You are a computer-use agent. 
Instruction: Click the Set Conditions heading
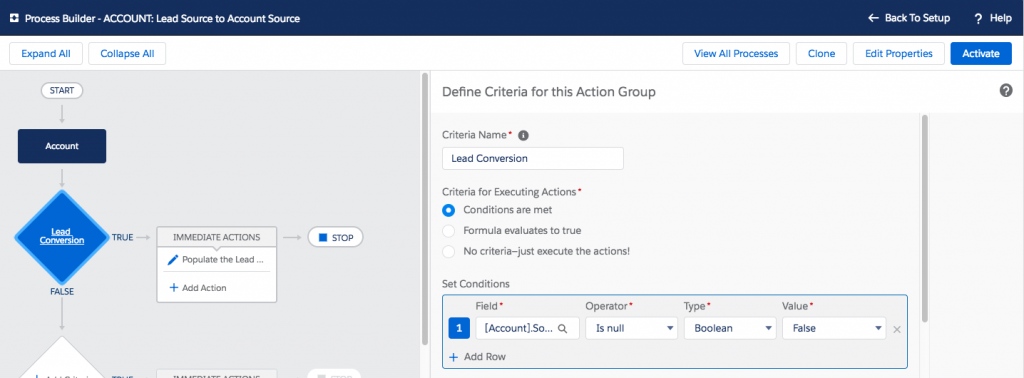[476, 284]
